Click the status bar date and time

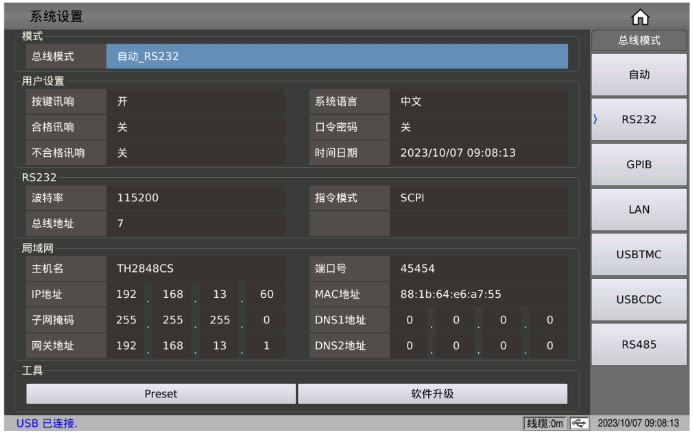click(638, 423)
